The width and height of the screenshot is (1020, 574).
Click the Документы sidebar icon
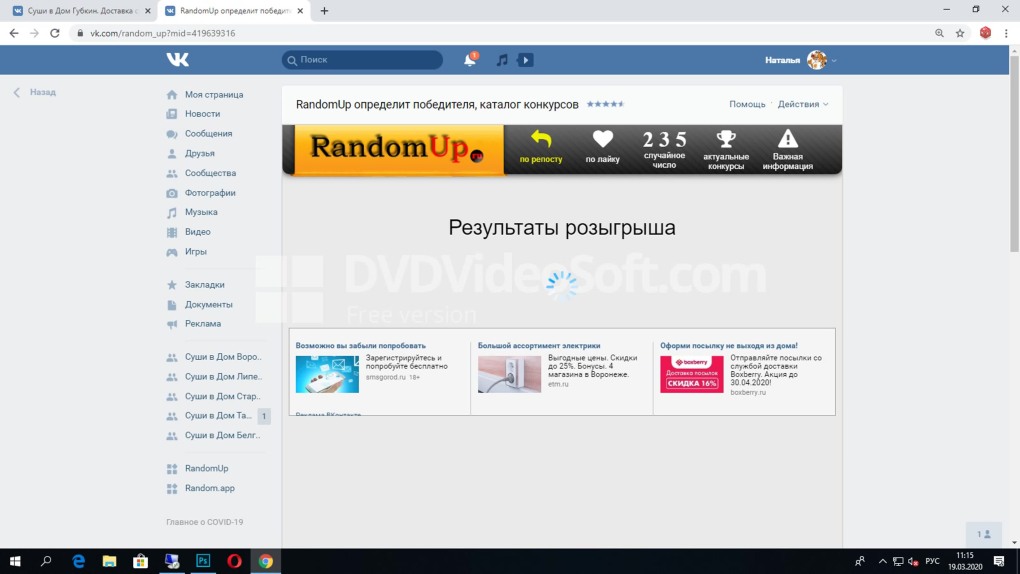tap(172, 305)
